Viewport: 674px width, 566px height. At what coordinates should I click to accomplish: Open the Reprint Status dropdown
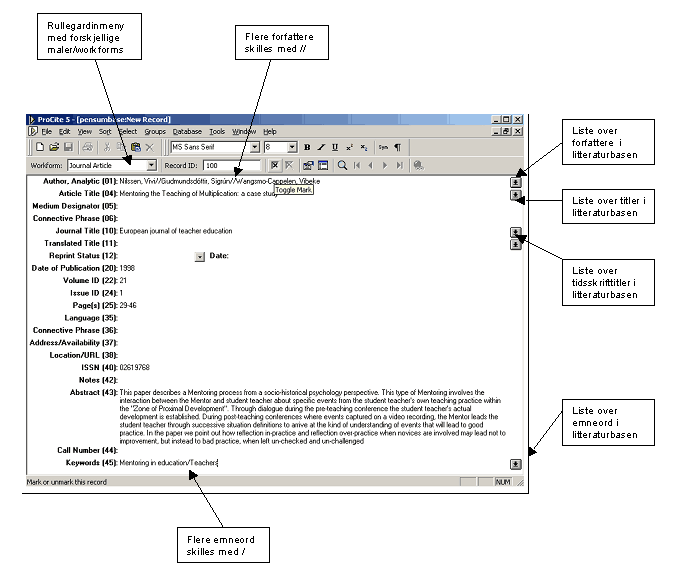199,257
